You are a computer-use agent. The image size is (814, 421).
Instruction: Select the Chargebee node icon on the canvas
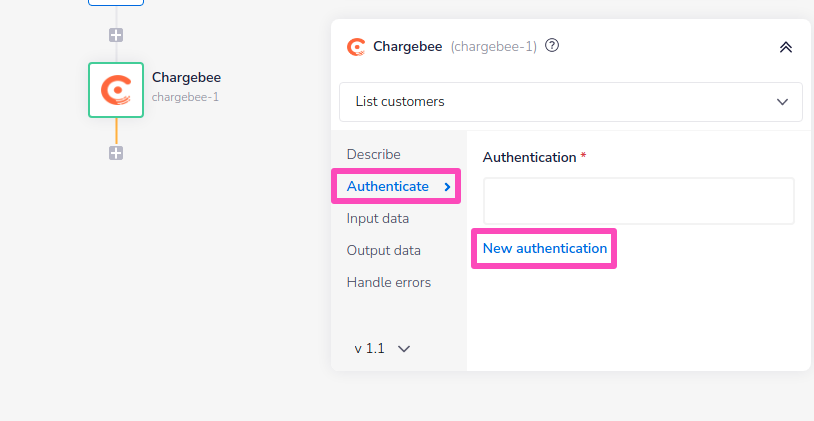click(116, 90)
